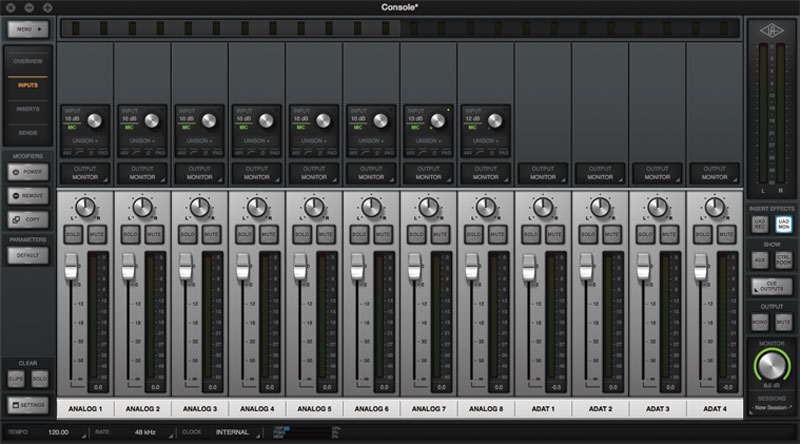Toggle low cut filter icon on Analog 1
This screenshot has width=800, height=444.
(x=79, y=153)
